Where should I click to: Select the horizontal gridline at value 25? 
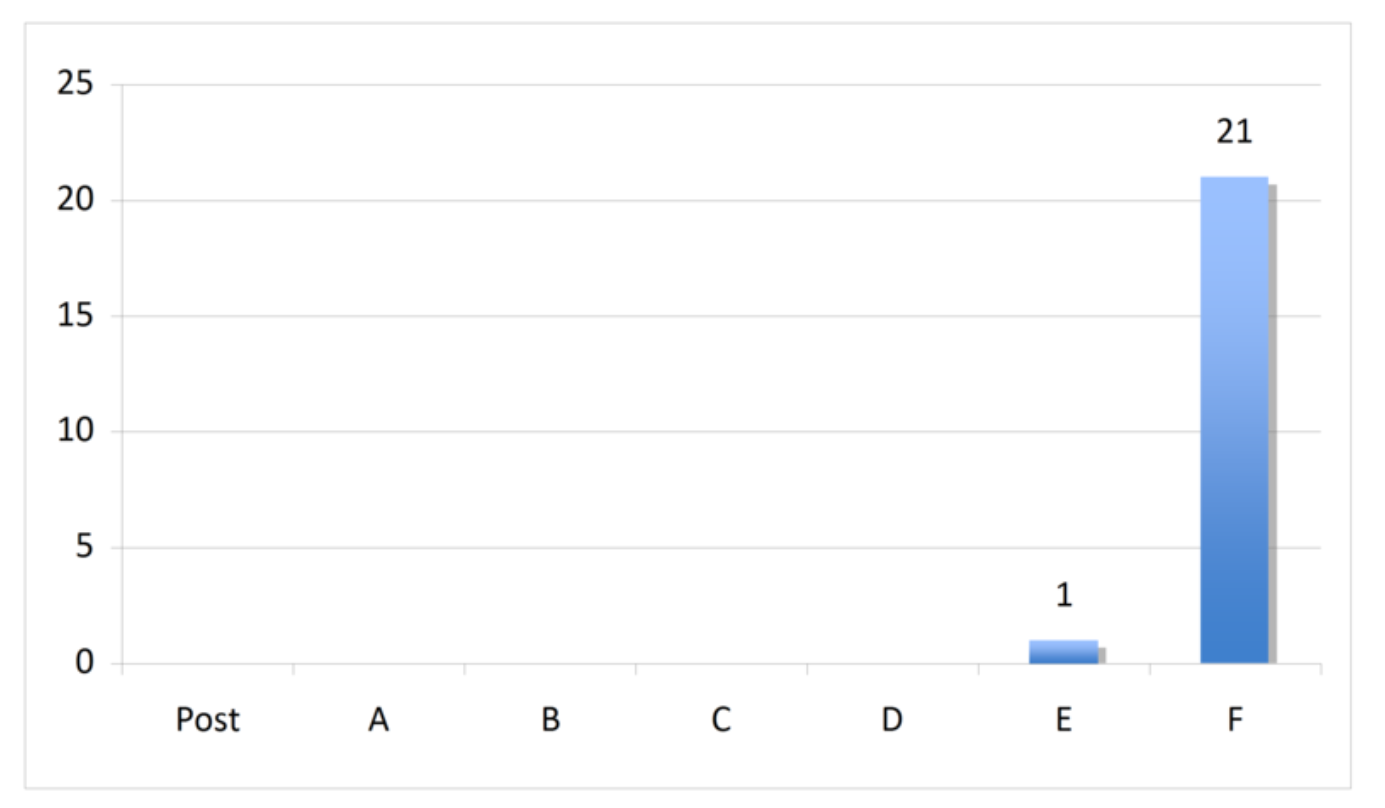(700, 85)
